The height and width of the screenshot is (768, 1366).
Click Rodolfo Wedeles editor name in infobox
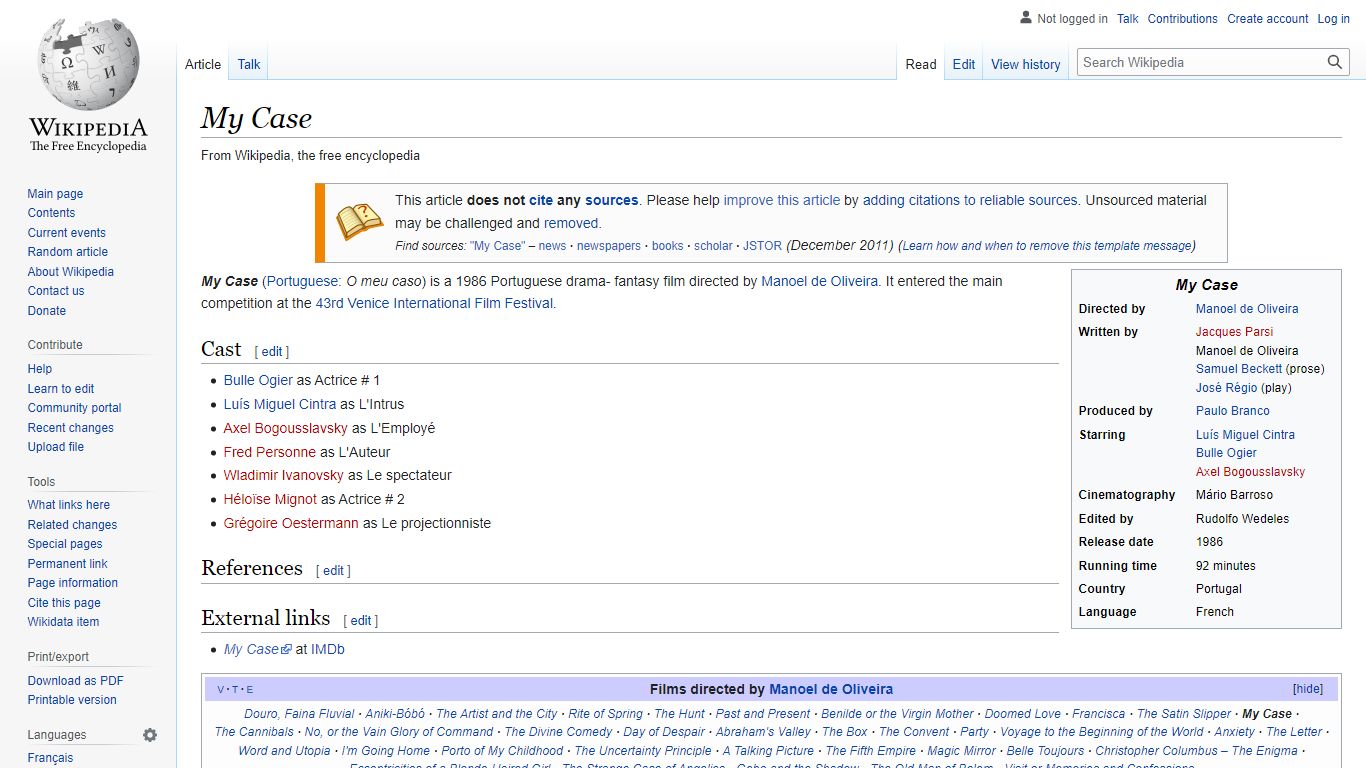pos(1242,519)
